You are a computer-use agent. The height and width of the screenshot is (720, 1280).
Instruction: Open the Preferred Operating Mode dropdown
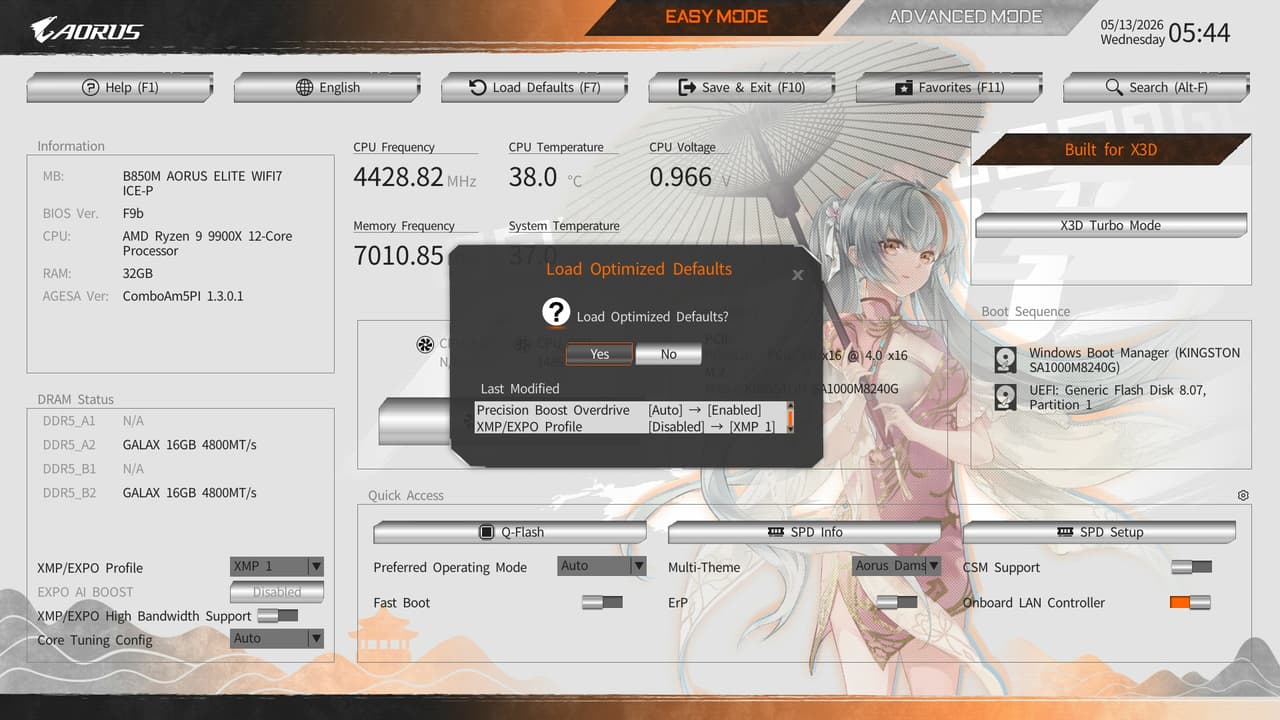pyautogui.click(x=602, y=566)
